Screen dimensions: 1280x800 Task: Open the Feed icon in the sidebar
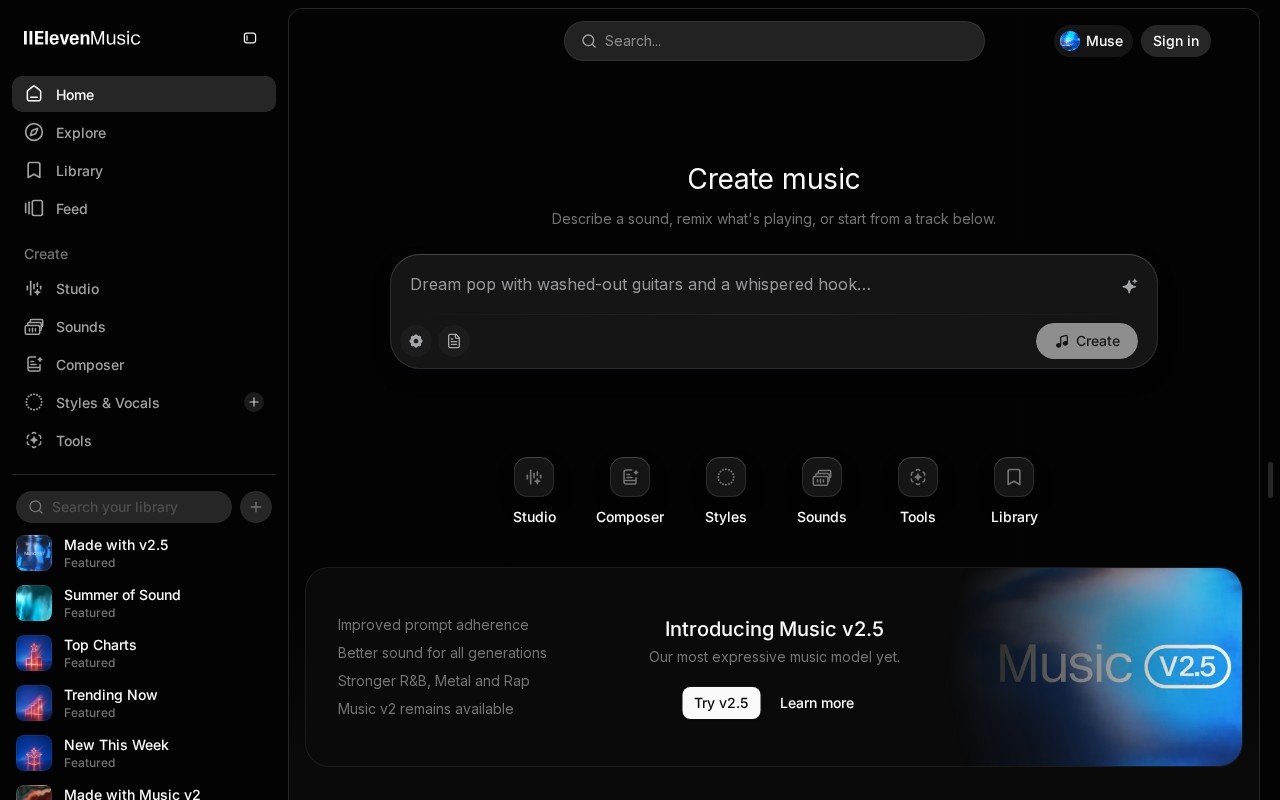(x=34, y=208)
